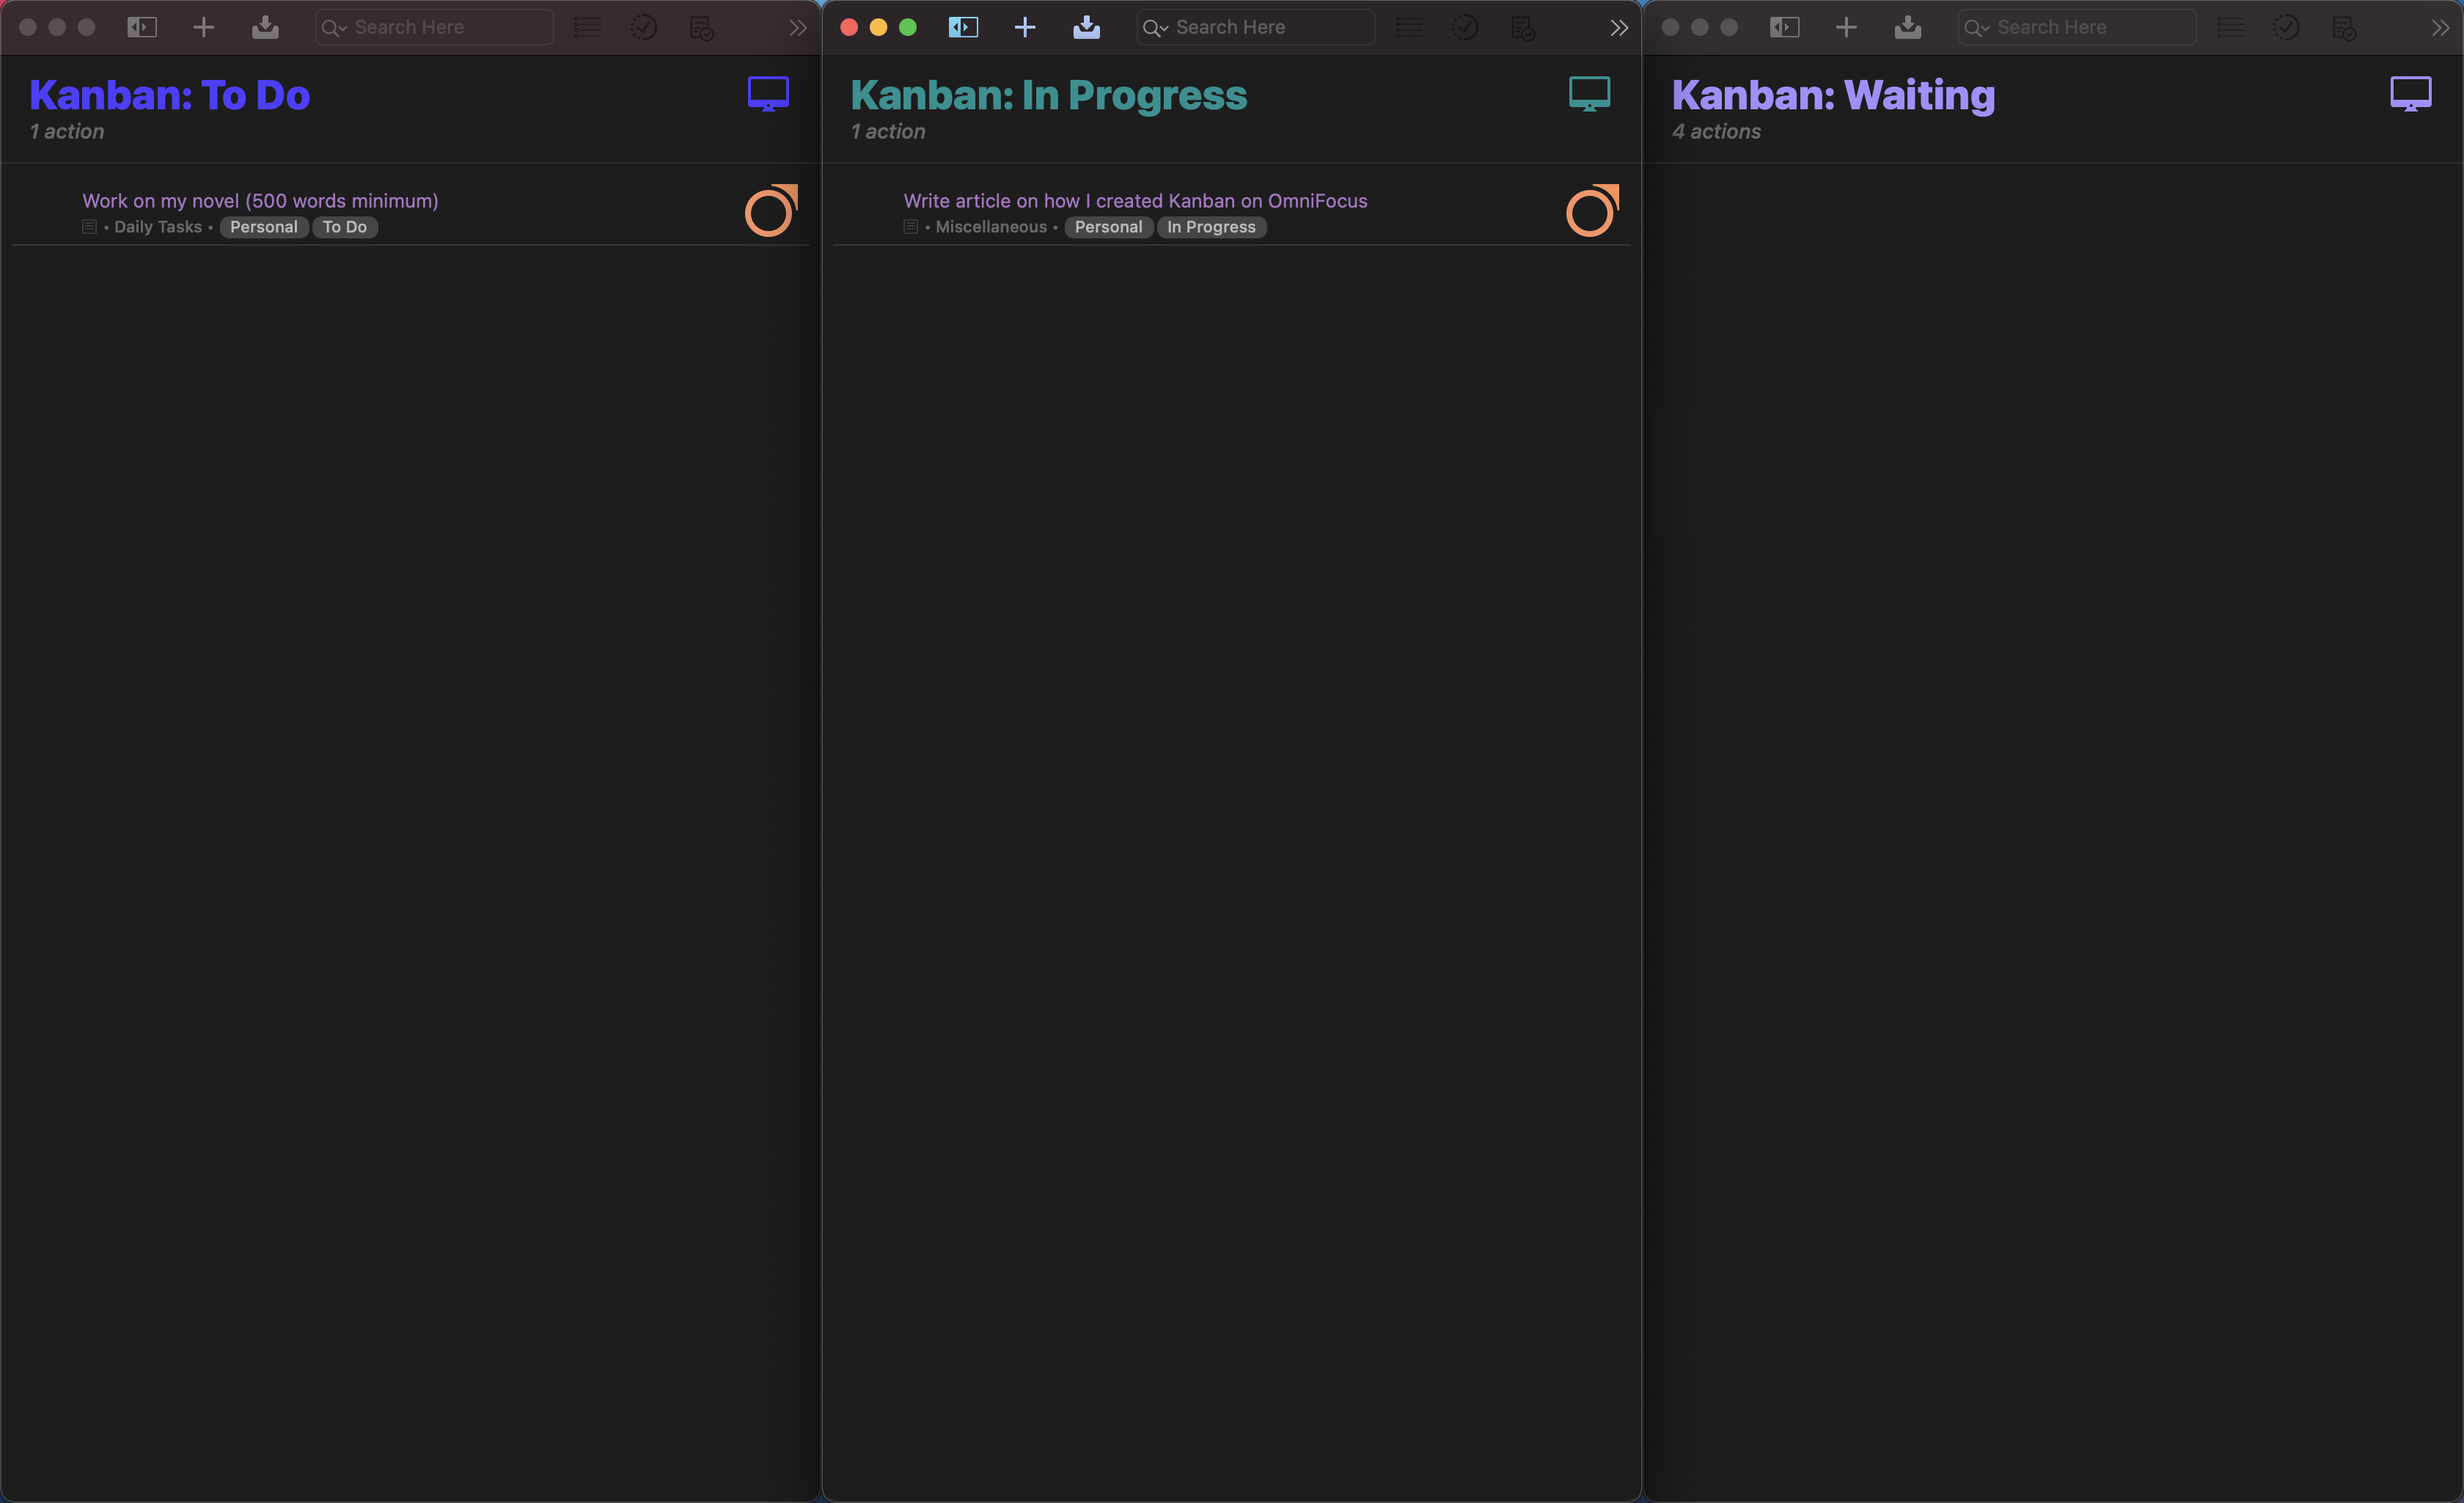The image size is (2464, 1503).
Task: Click the 'Miscellaneous' project label
Action: pos(991,227)
